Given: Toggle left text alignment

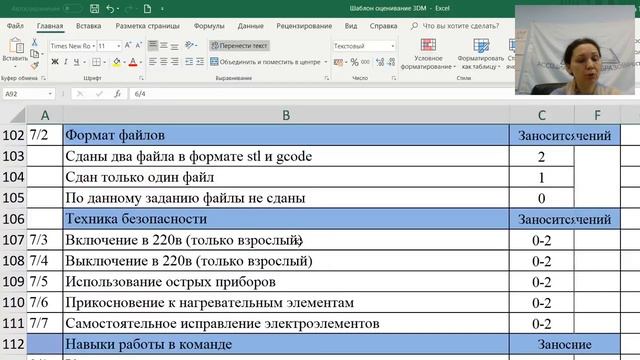Looking at the screenshot, I should (x=153, y=62).
